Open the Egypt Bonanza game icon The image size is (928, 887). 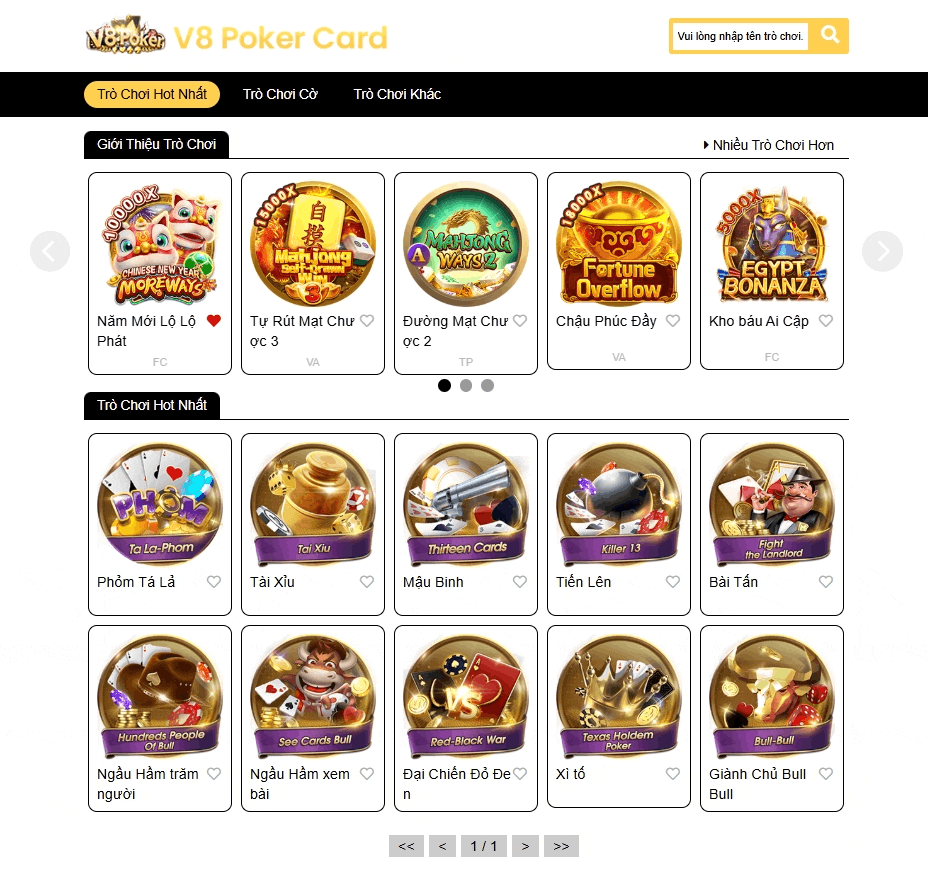(x=771, y=243)
